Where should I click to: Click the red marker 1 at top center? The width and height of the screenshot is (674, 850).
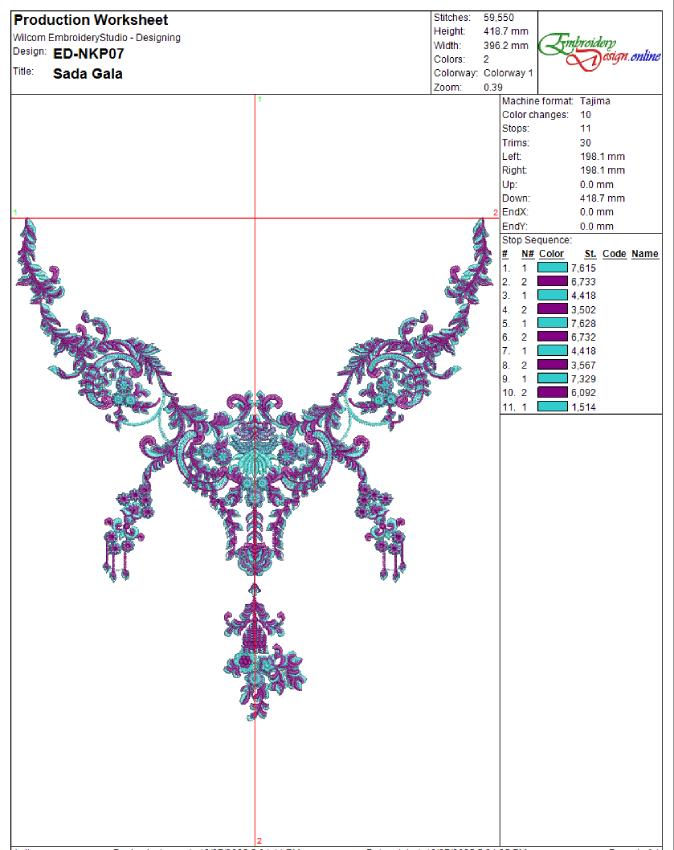[x=259, y=101]
